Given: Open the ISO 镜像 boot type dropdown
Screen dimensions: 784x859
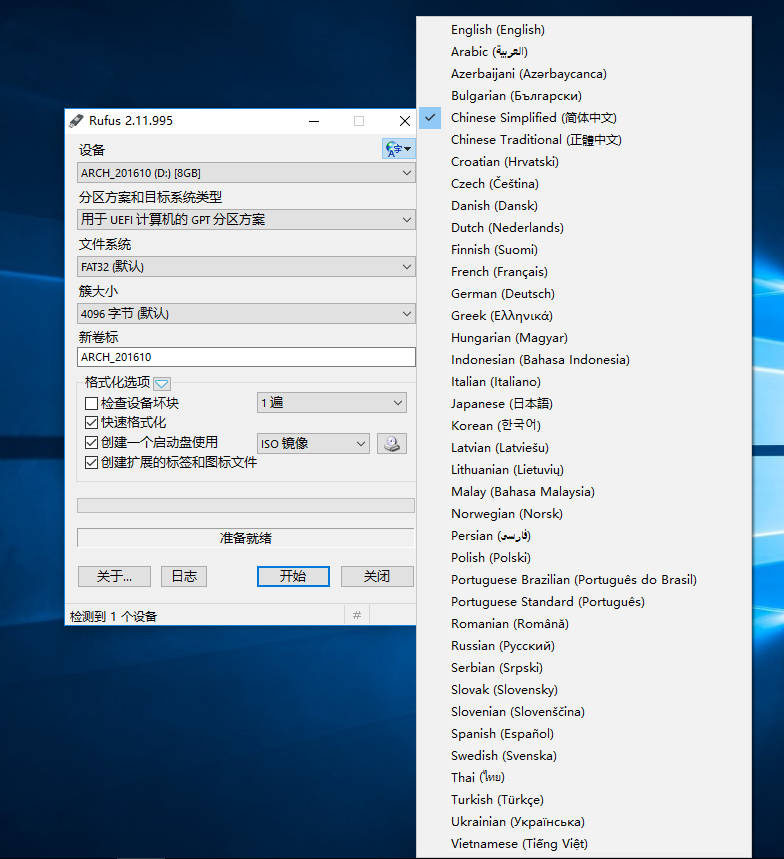Looking at the screenshot, I should pos(313,443).
